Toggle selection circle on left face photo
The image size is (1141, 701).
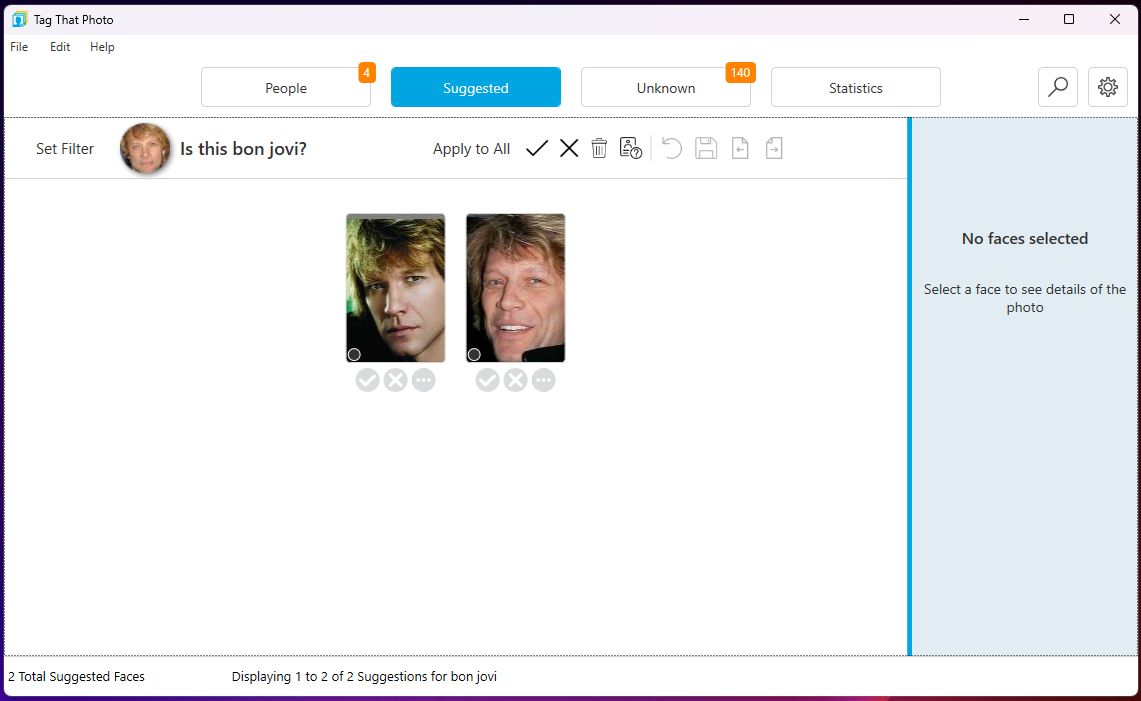pyautogui.click(x=354, y=354)
